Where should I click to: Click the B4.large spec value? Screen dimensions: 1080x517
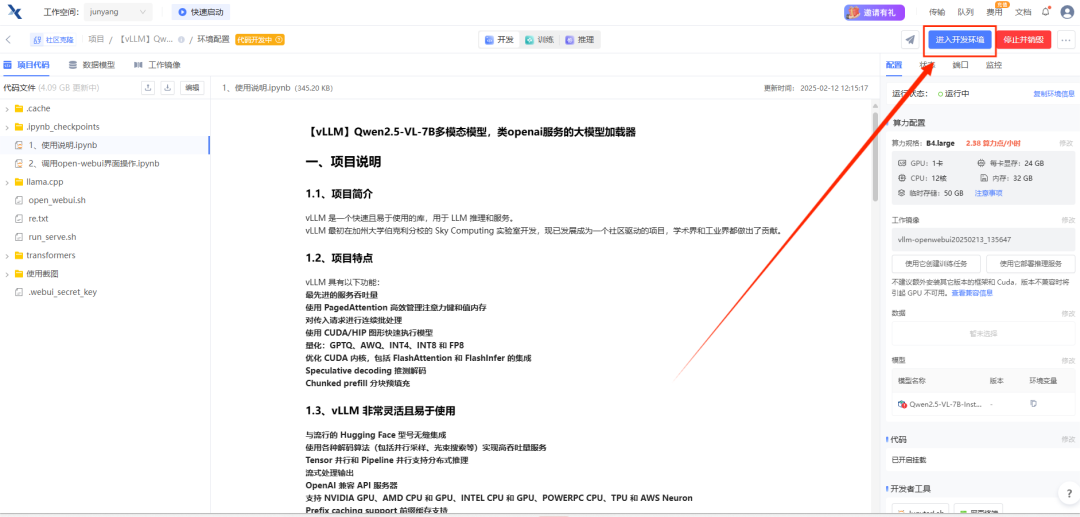[x=941, y=143]
